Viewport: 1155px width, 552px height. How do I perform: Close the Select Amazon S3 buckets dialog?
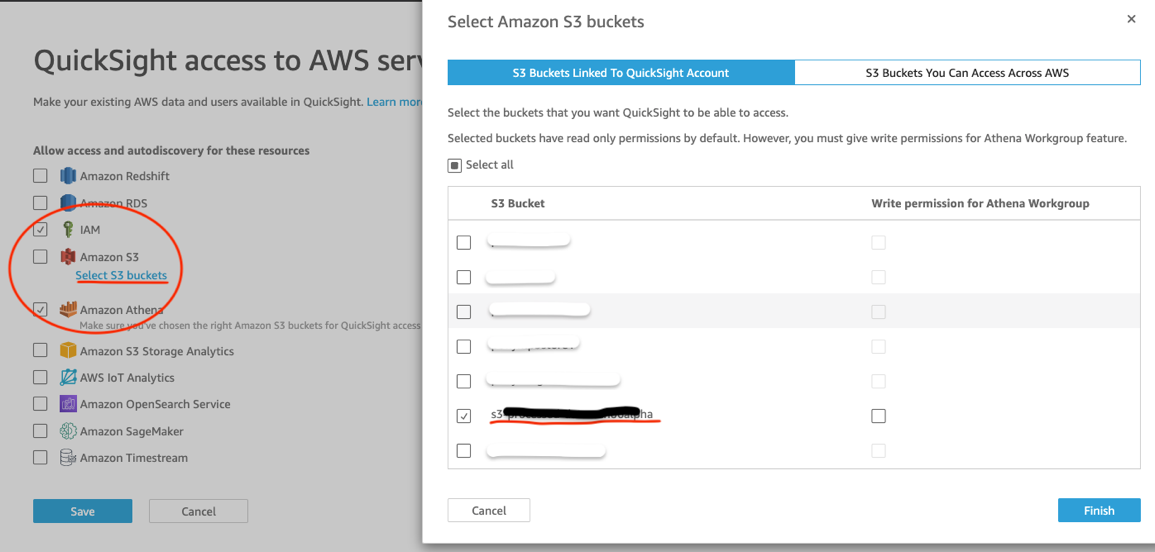pyautogui.click(x=1131, y=19)
